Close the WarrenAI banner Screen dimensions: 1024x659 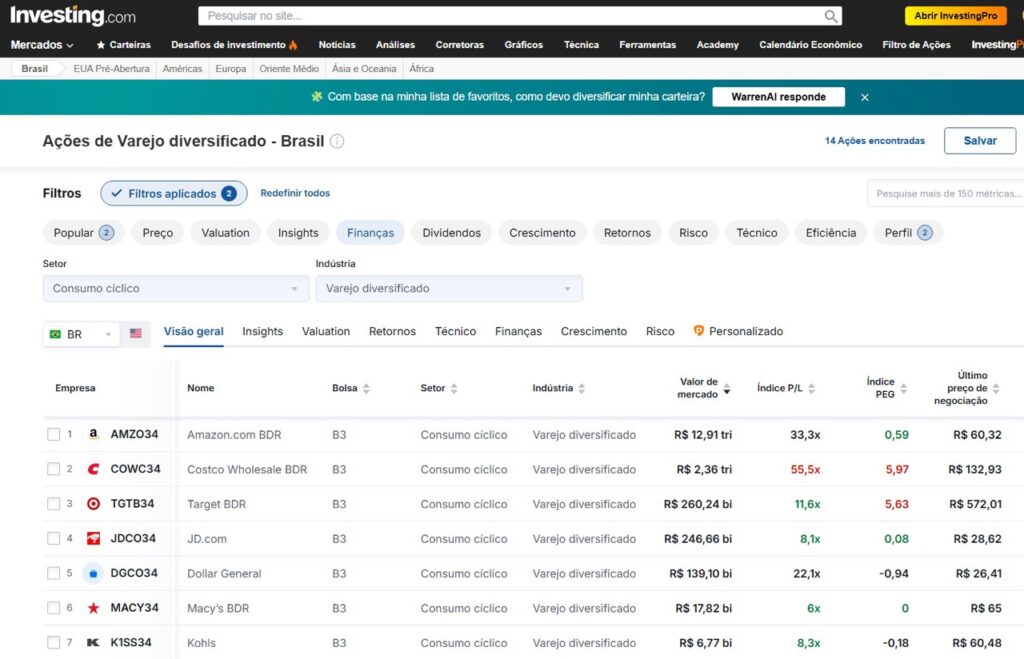click(865, 97)
